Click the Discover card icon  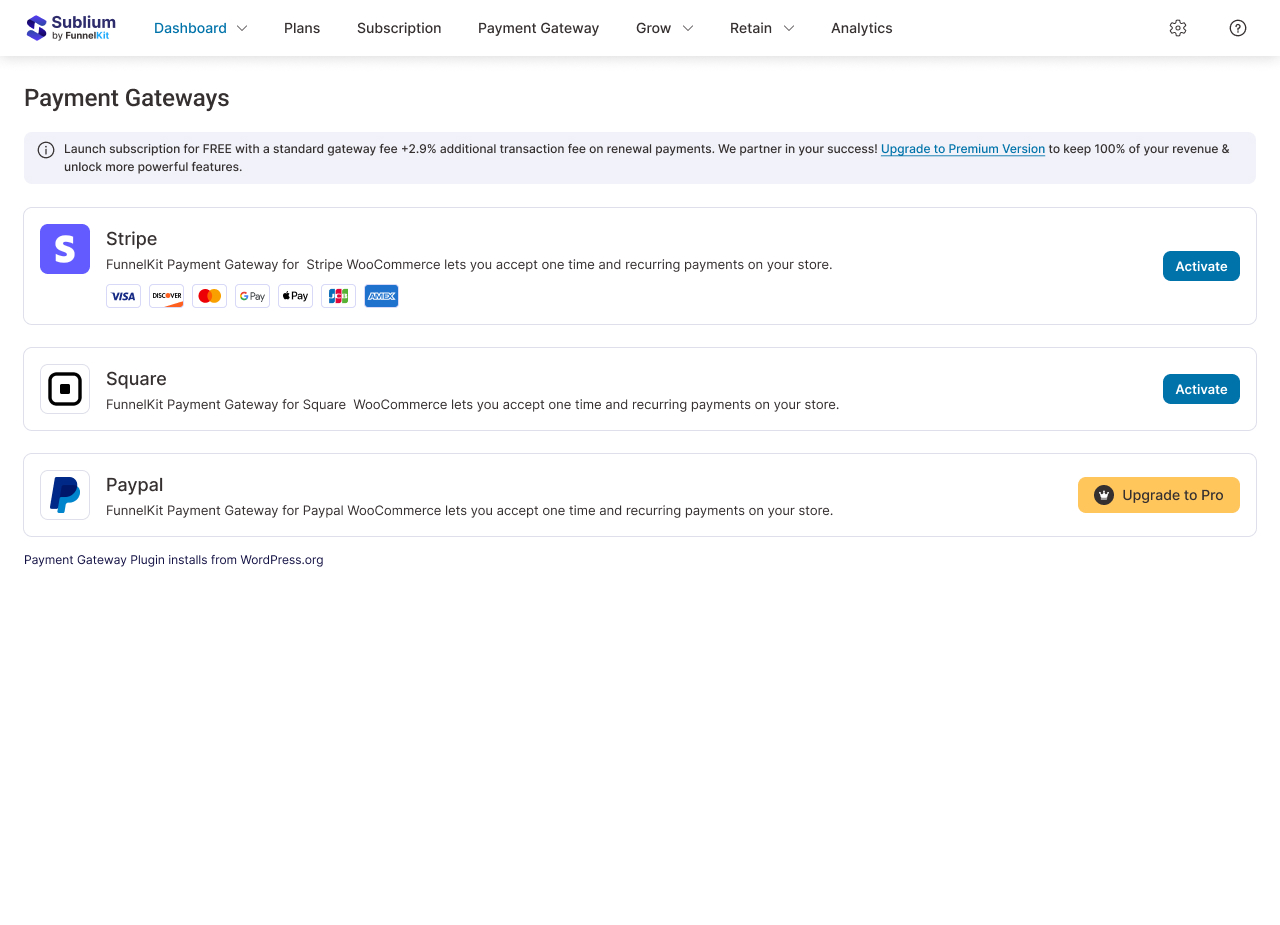(x=166, y=296)
